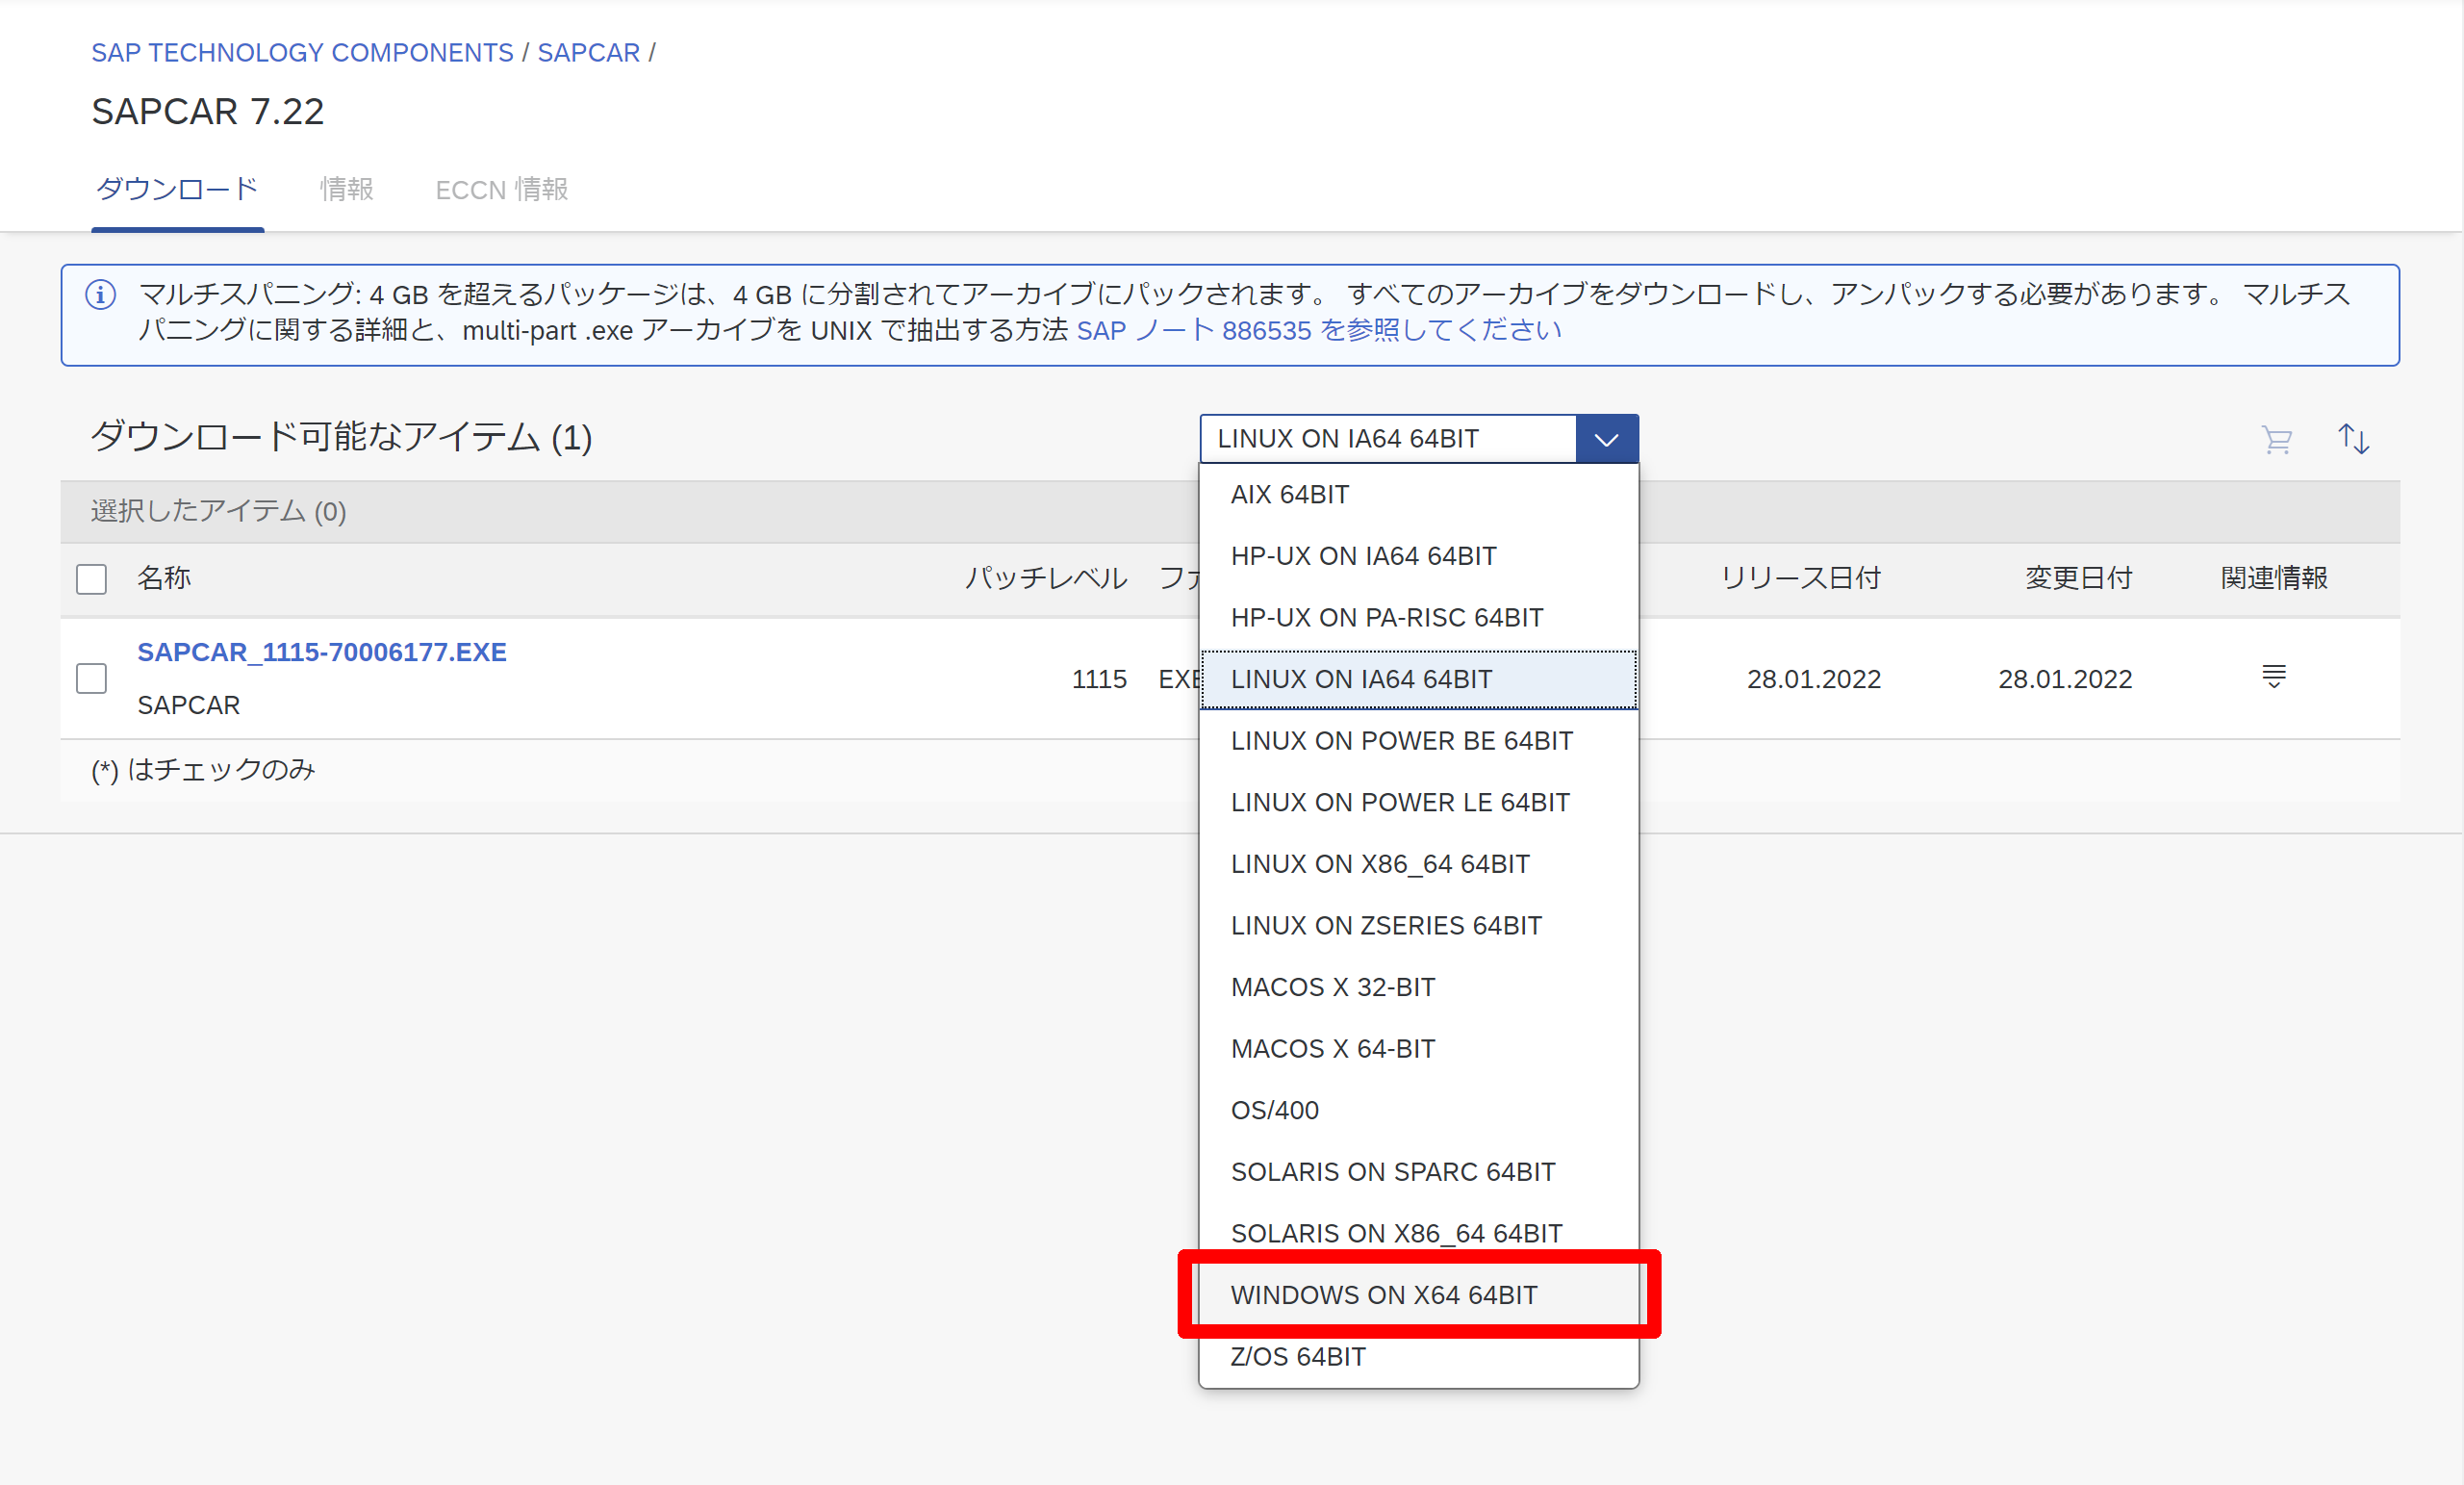Navigate to SAP TECHNOLOGY COMPONENTS breadcrumb
This screenshot has height=1485, width=2464.
click(x=302, y=52)
